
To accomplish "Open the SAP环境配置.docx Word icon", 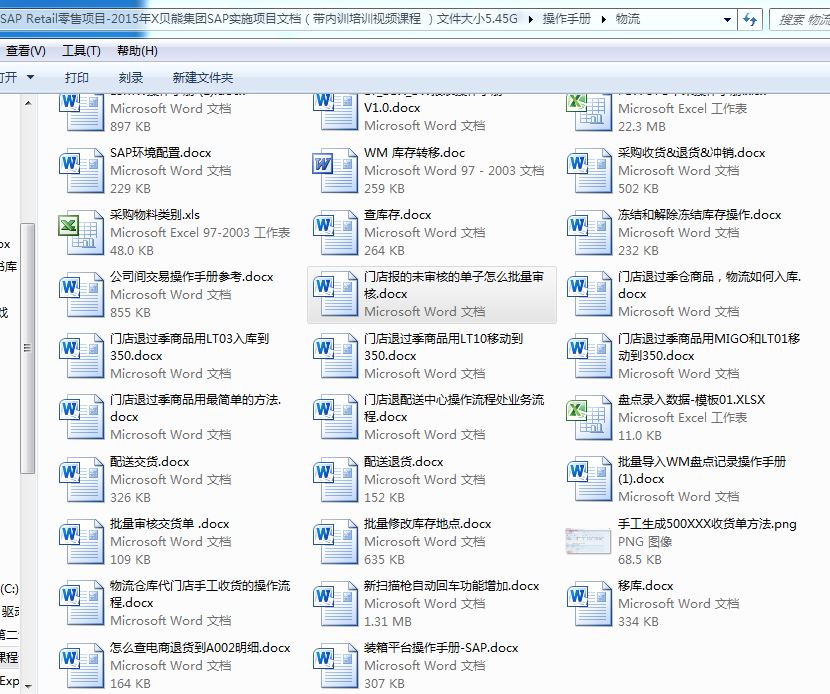I will (x=81, y=170).
